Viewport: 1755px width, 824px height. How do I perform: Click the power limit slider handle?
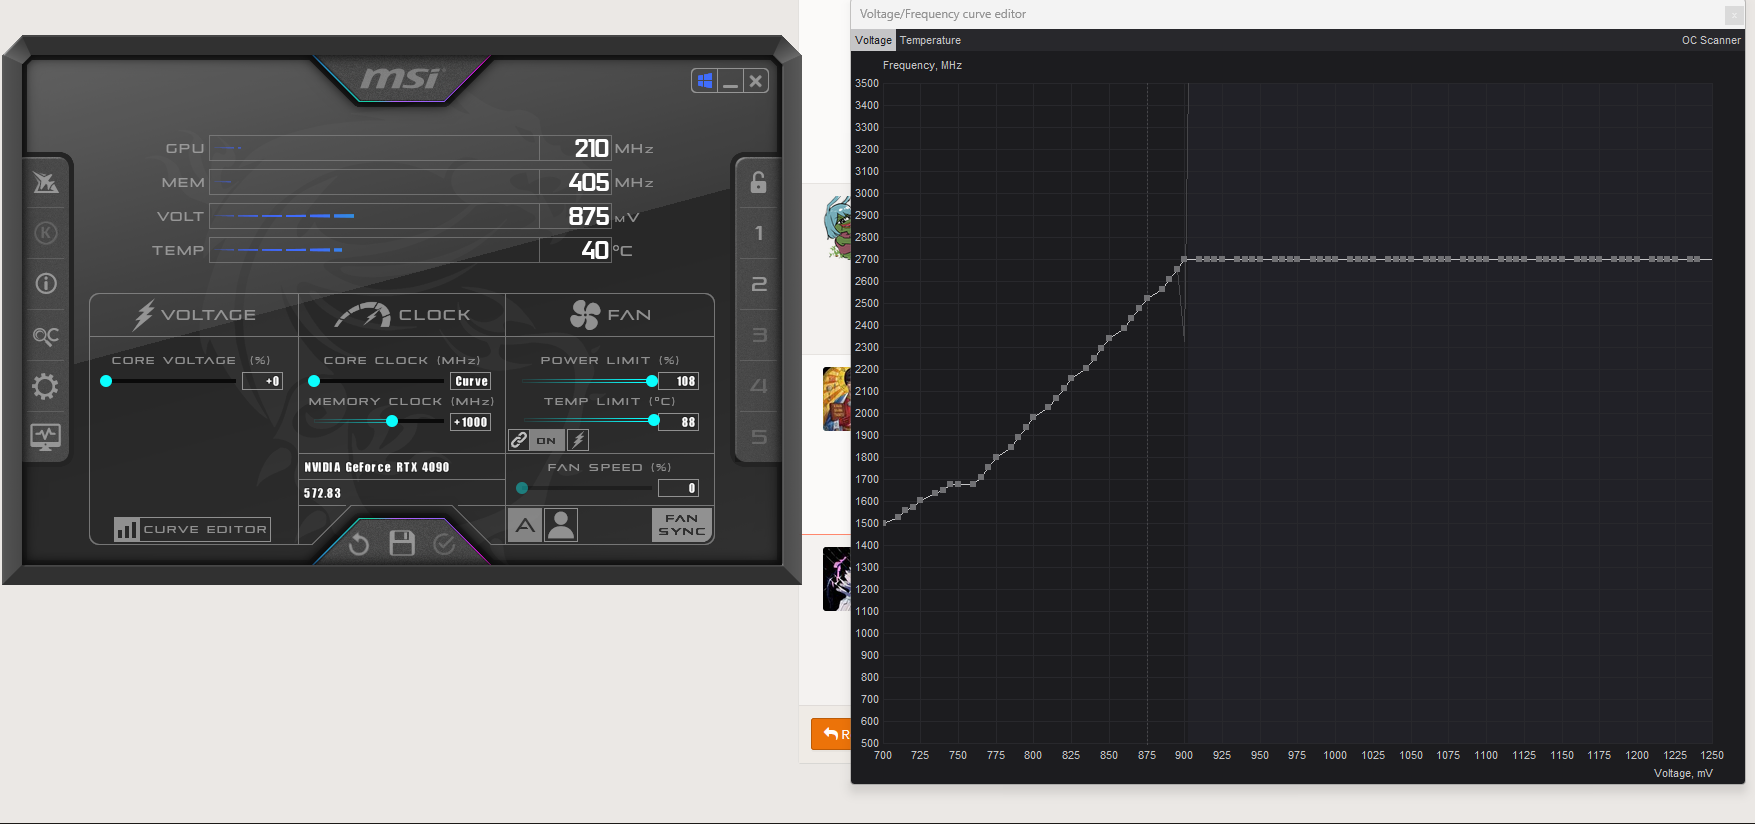pos(652,381)
